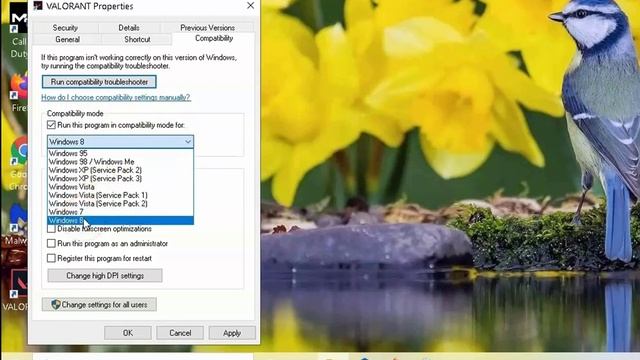640x360 pixels.
Task: Close the VALORANT Properties dialog
Action: (250, 6)
